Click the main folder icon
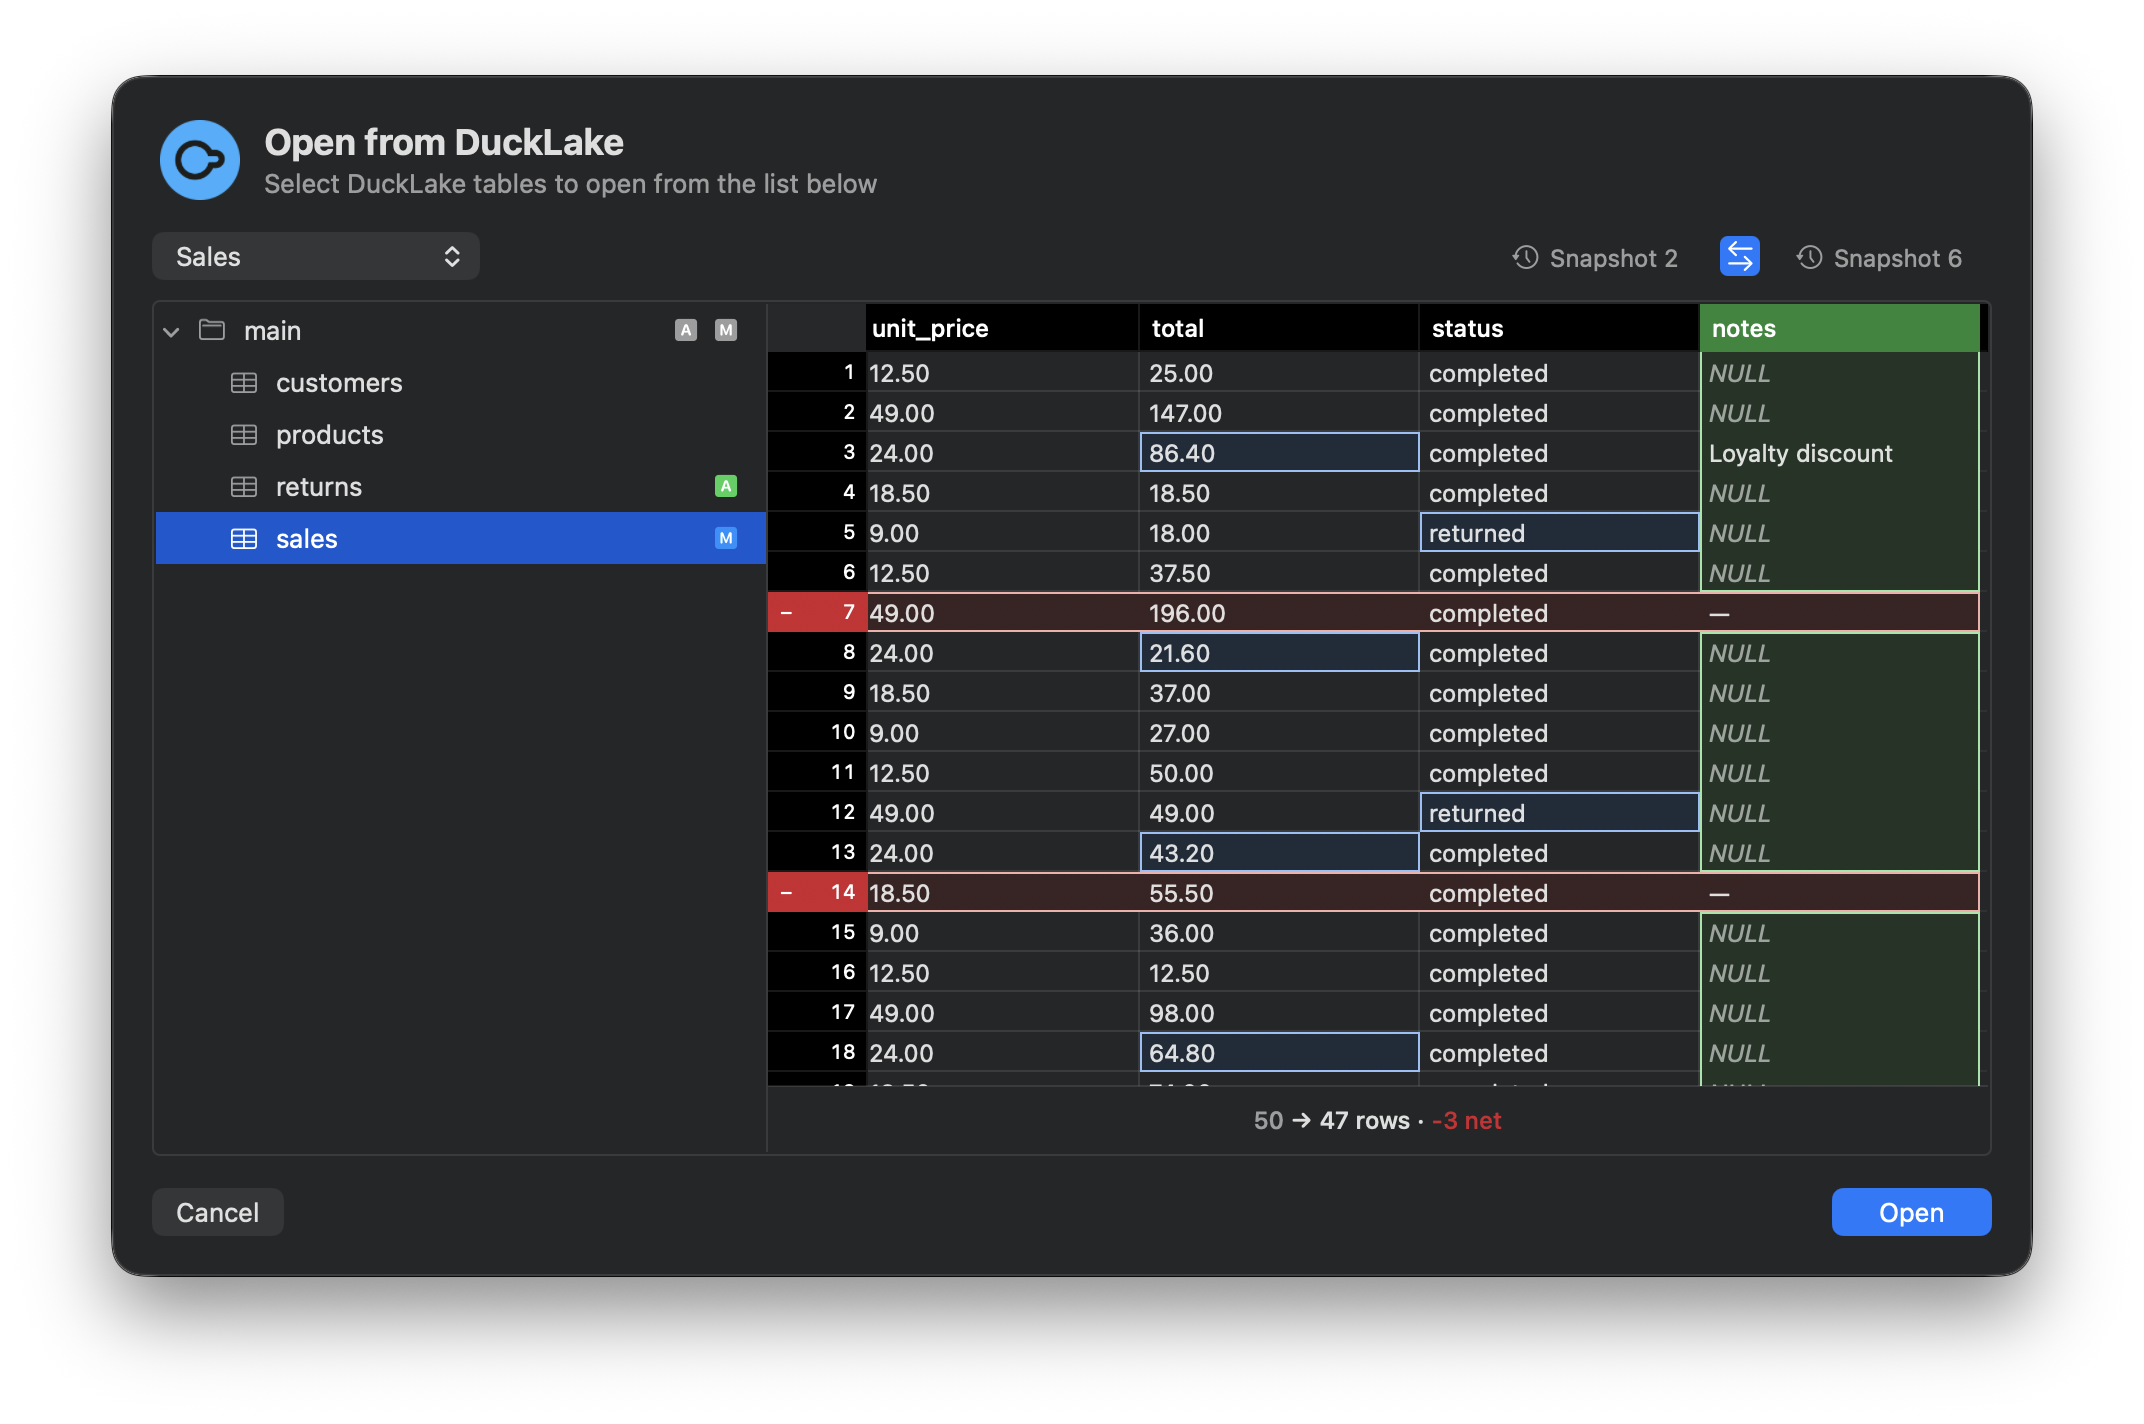 coord(212,330)
